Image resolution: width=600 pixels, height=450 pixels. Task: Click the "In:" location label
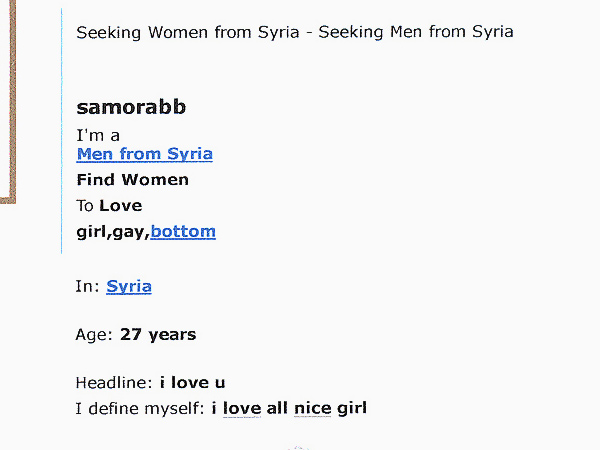tap(87, 287)
